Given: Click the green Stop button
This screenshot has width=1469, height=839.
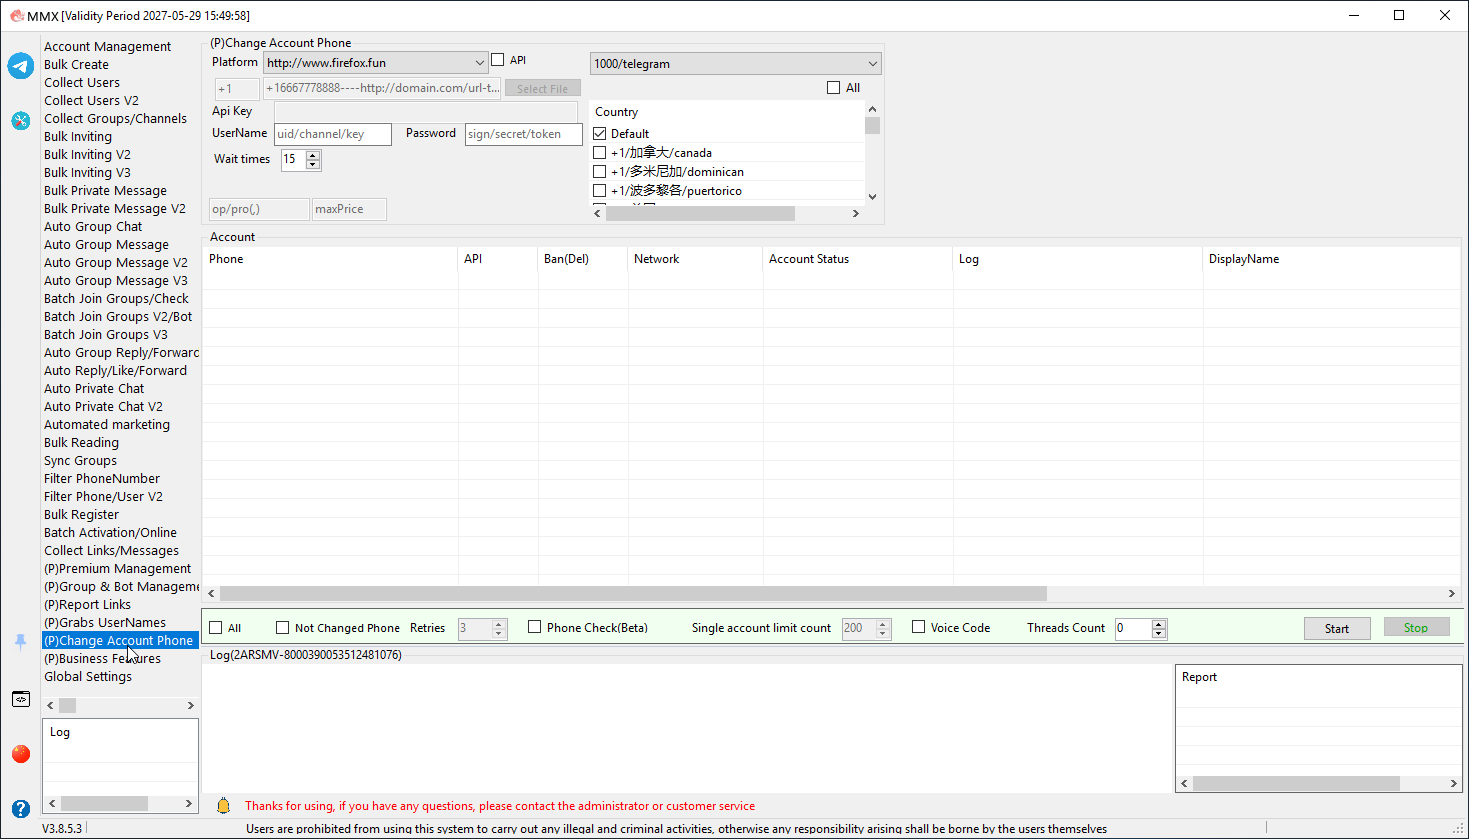Looking at the screenshot, I should coord(1416,627).
